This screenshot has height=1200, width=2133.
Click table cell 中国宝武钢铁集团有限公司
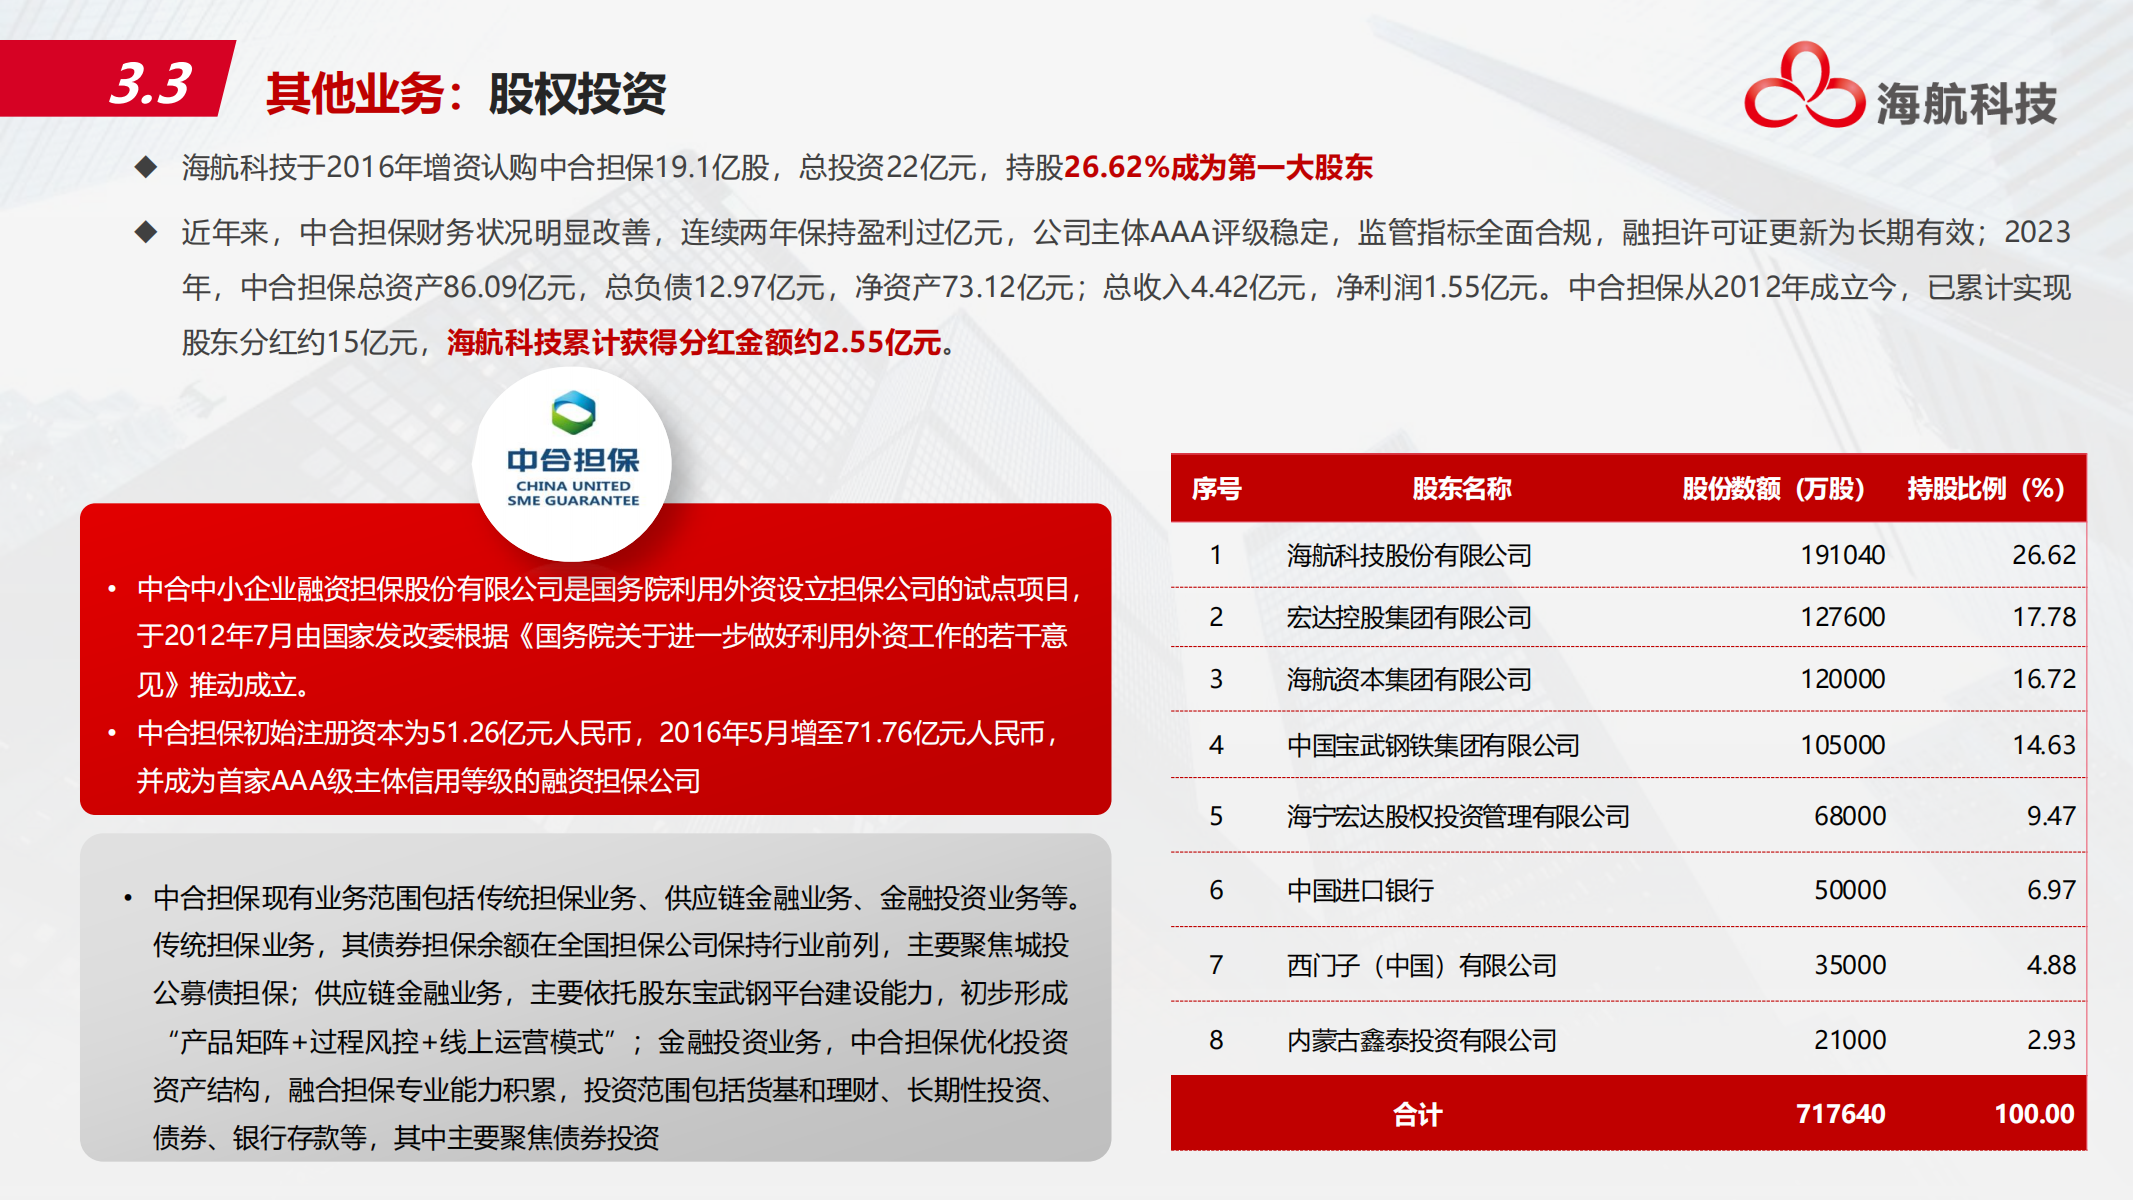tap(1433, 745)
